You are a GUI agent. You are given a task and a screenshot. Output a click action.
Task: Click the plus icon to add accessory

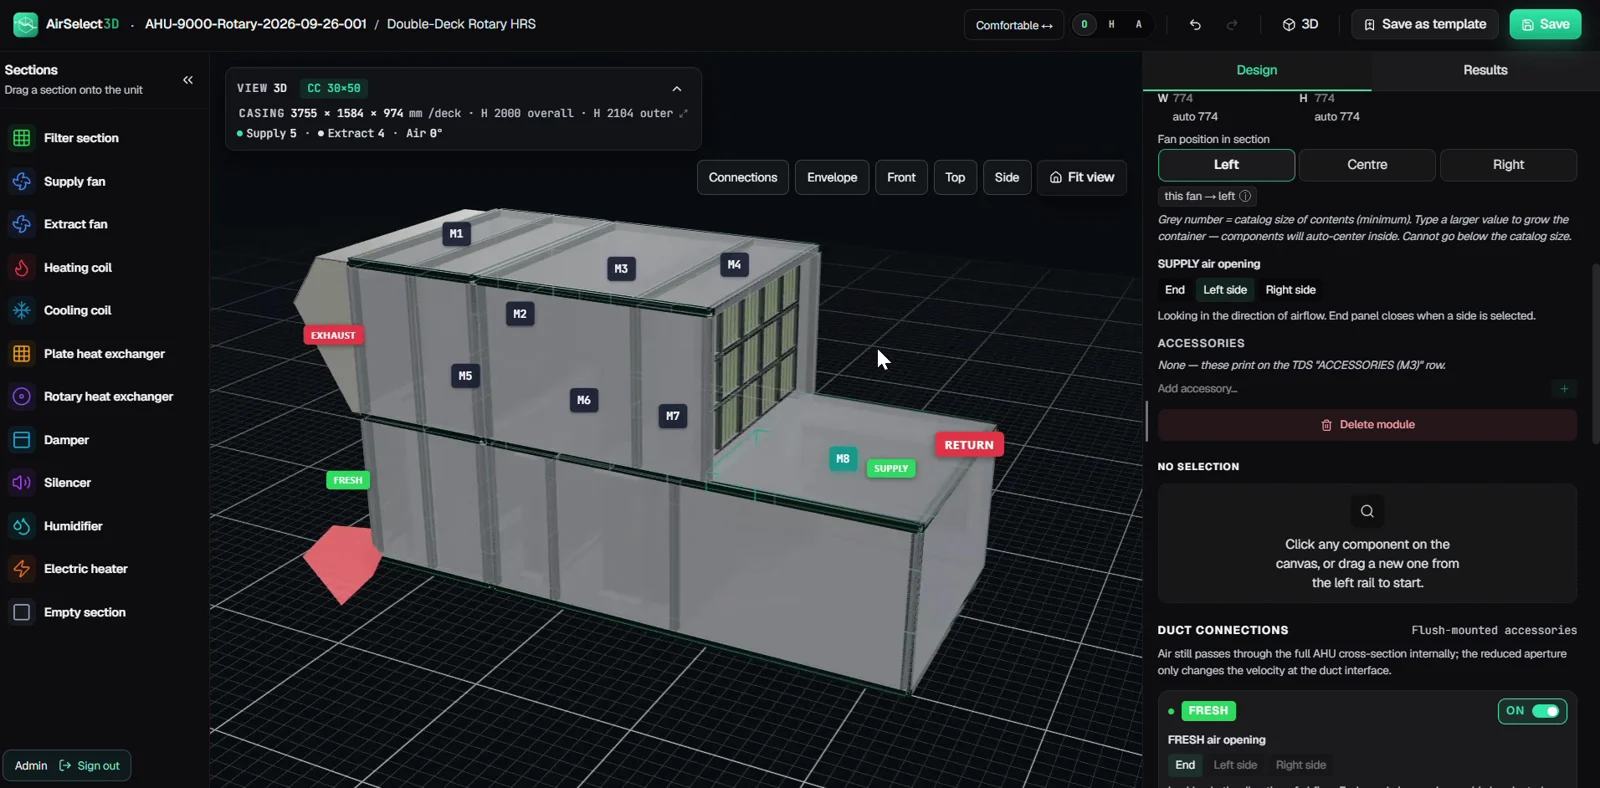click(1564, 389)
